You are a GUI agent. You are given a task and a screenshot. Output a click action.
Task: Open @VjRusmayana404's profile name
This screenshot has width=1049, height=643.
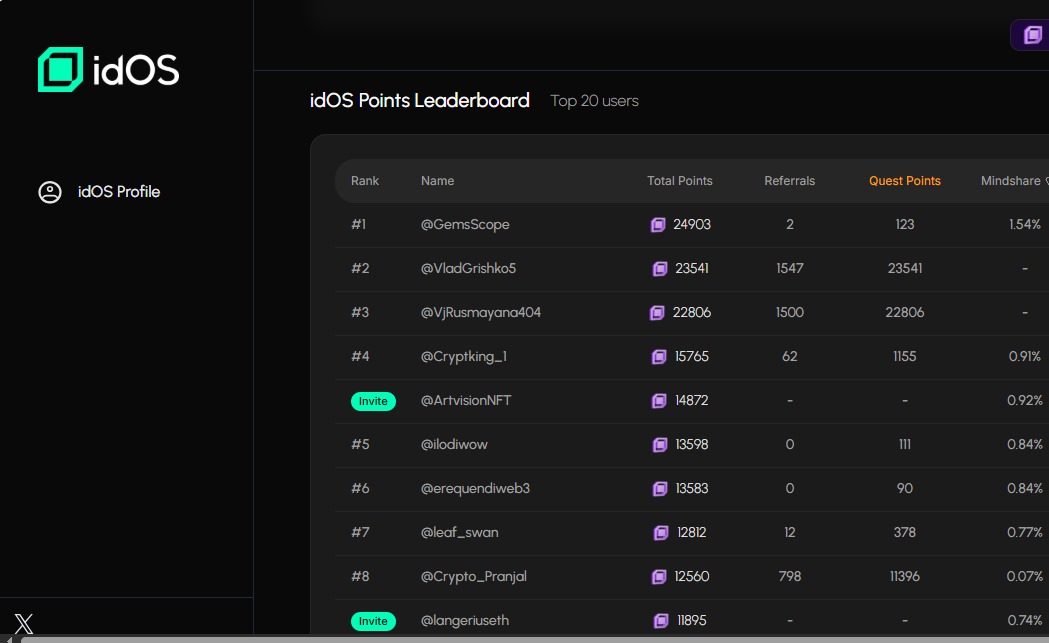480,312
